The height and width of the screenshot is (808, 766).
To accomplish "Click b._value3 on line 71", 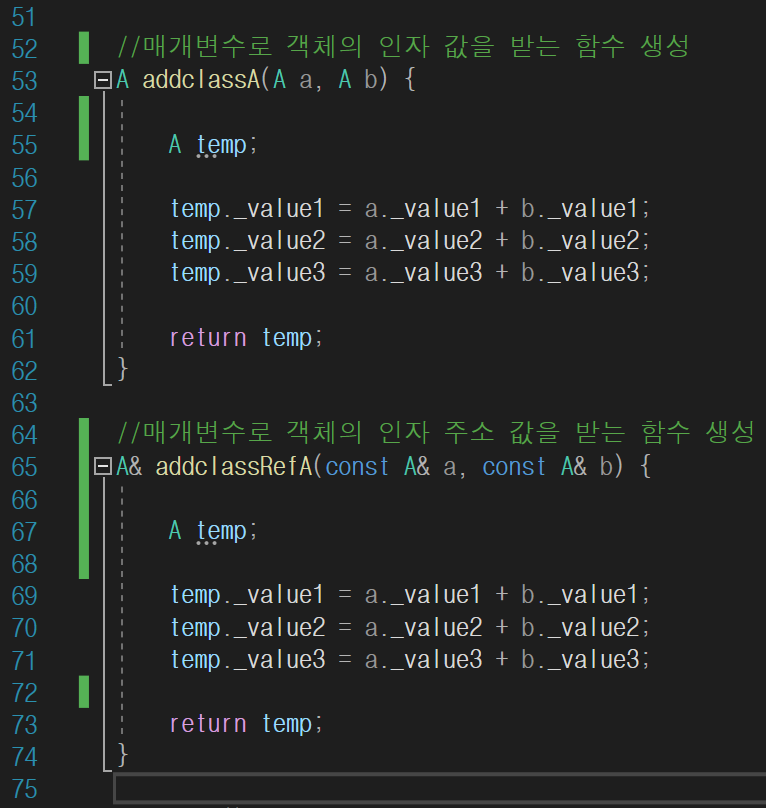I will [580, 660].
